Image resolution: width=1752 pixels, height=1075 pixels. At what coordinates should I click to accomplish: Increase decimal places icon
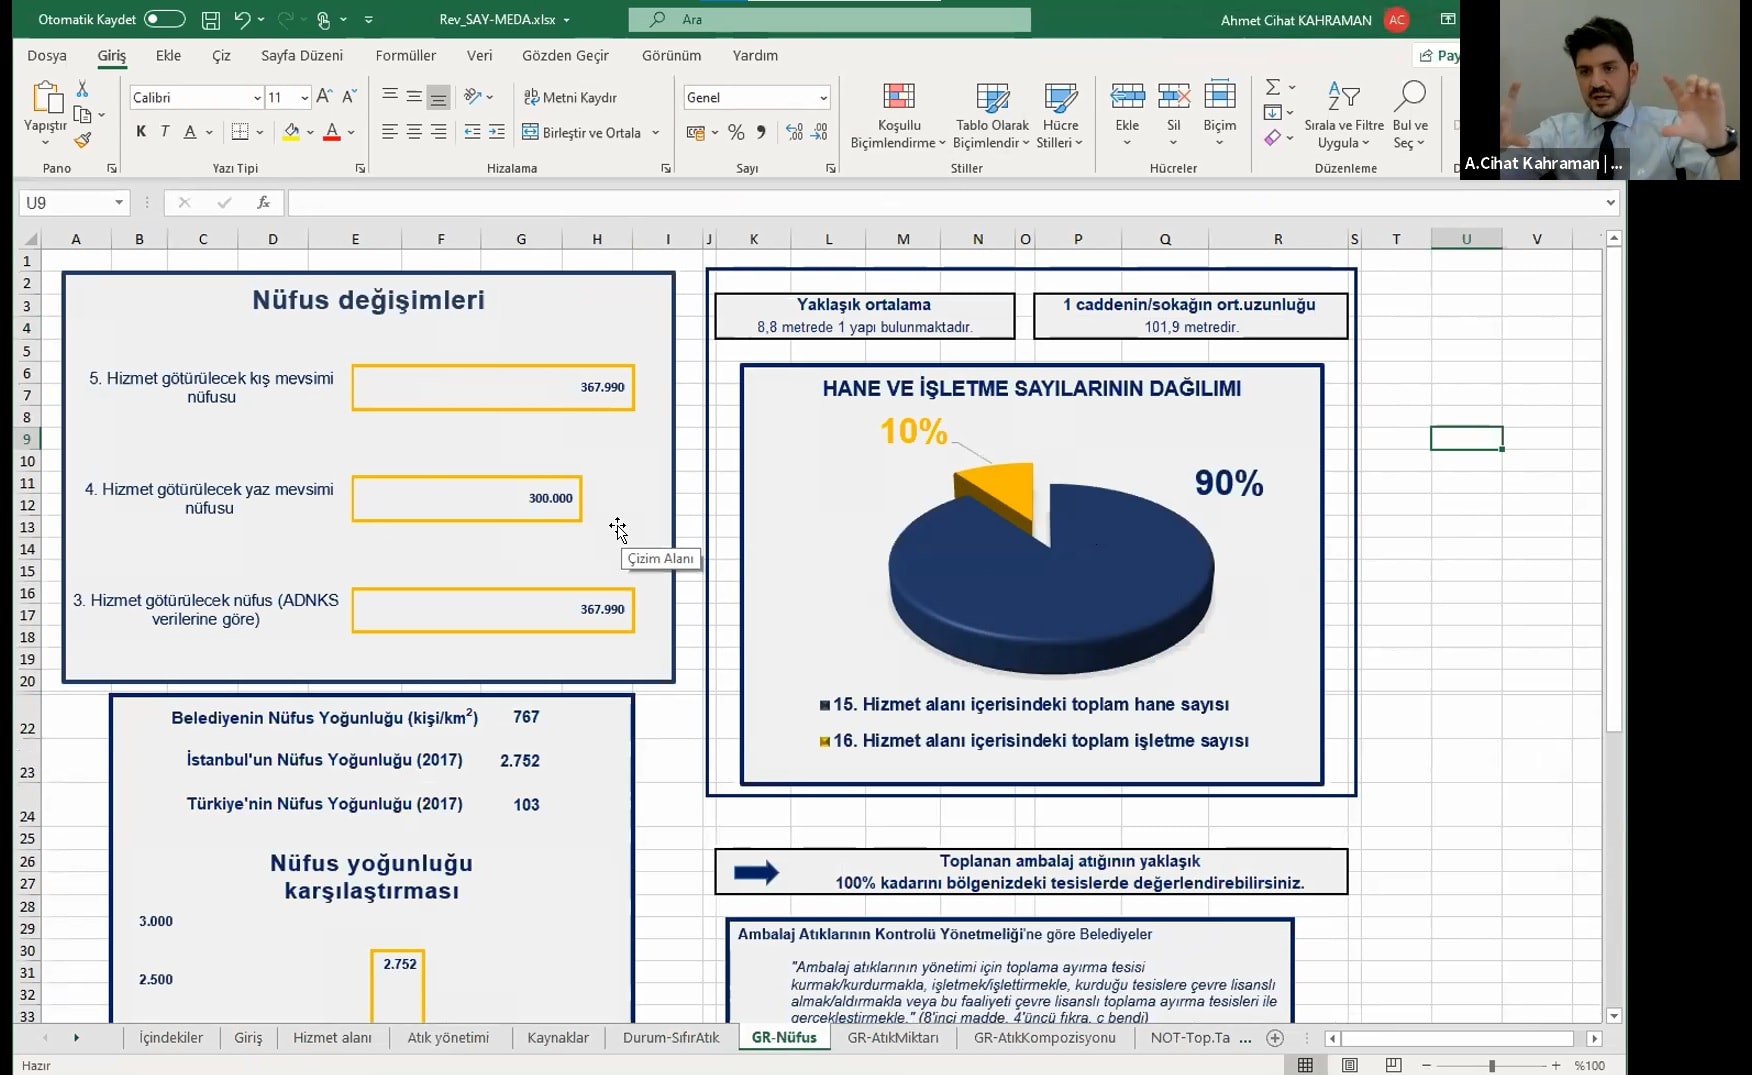pos(795,131)
